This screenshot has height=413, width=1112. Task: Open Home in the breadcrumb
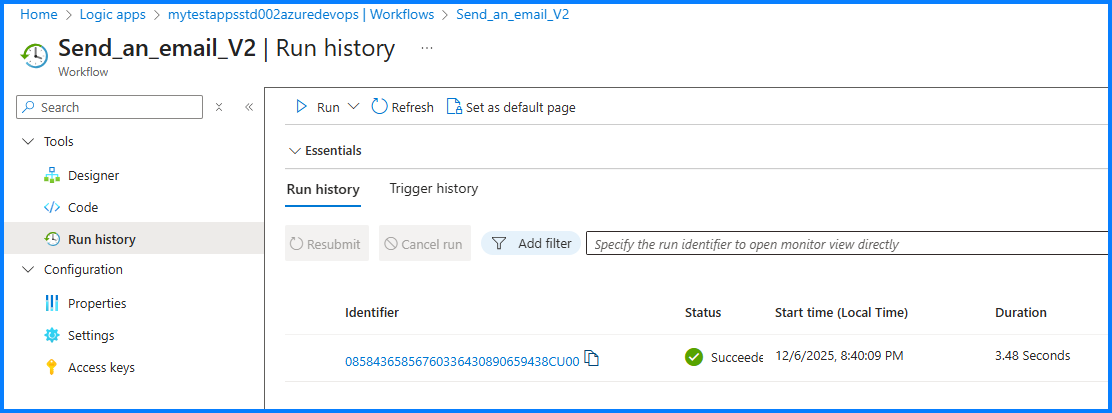click(38, 15)
